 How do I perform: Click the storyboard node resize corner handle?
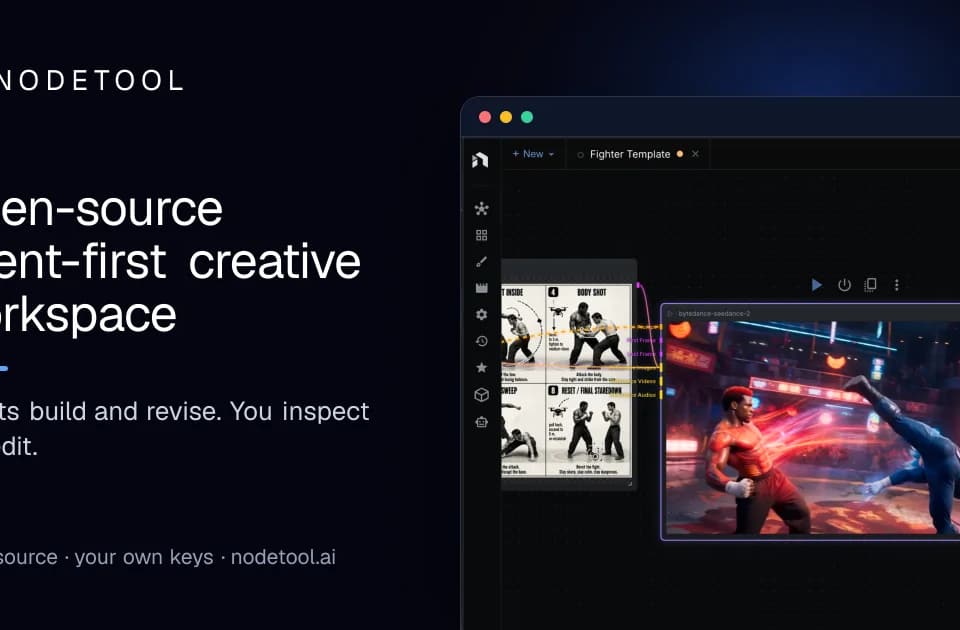coord(630,484)
